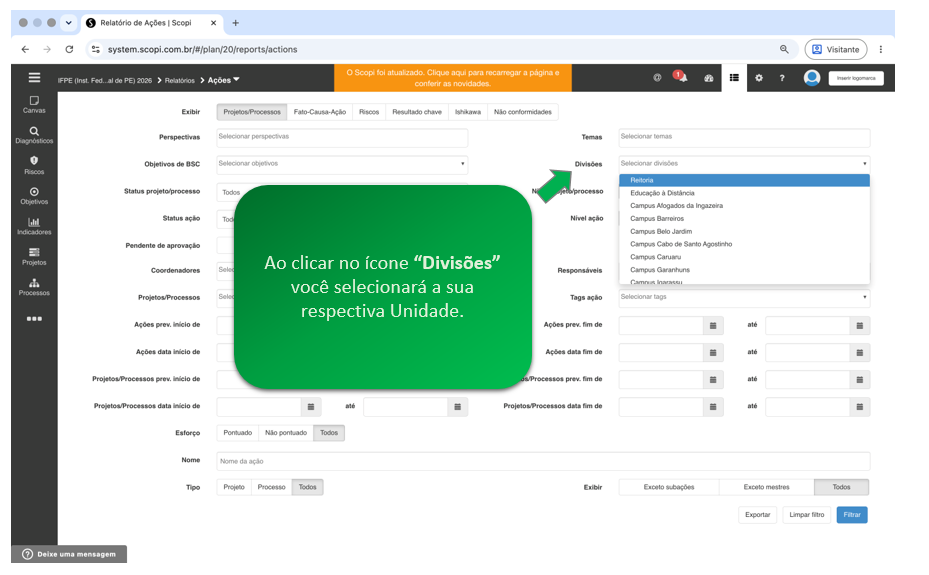Switch to the Fato-Causa-Ação tab

click(319, 112)
